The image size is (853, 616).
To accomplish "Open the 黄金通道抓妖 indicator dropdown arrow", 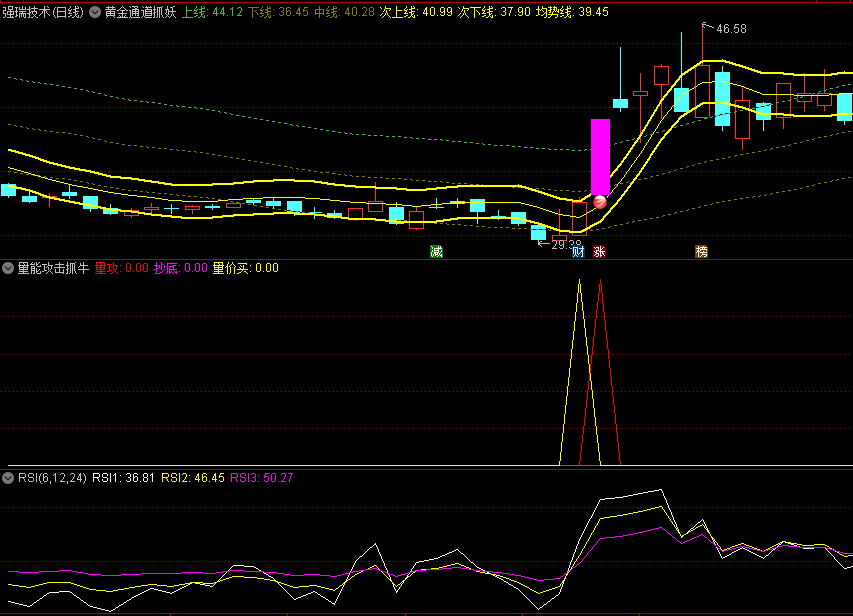I will [95, 12].
